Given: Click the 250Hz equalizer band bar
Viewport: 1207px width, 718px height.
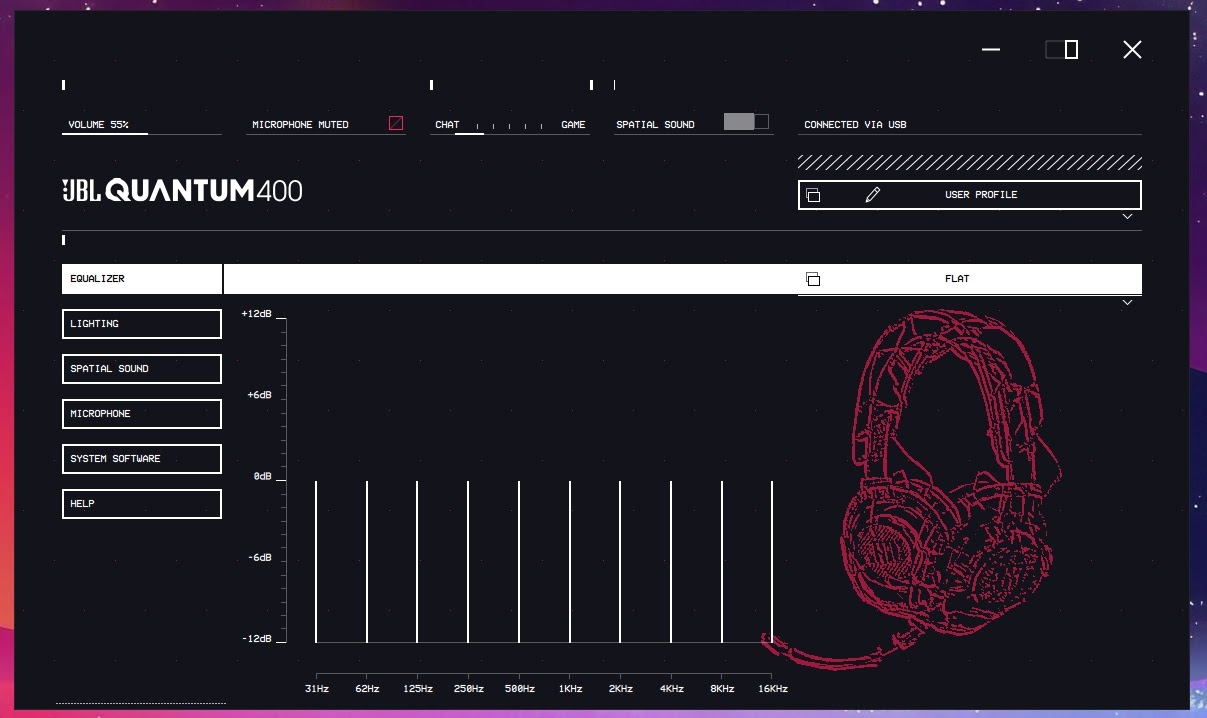Looking at the screenshot, I should click(468, 561).
